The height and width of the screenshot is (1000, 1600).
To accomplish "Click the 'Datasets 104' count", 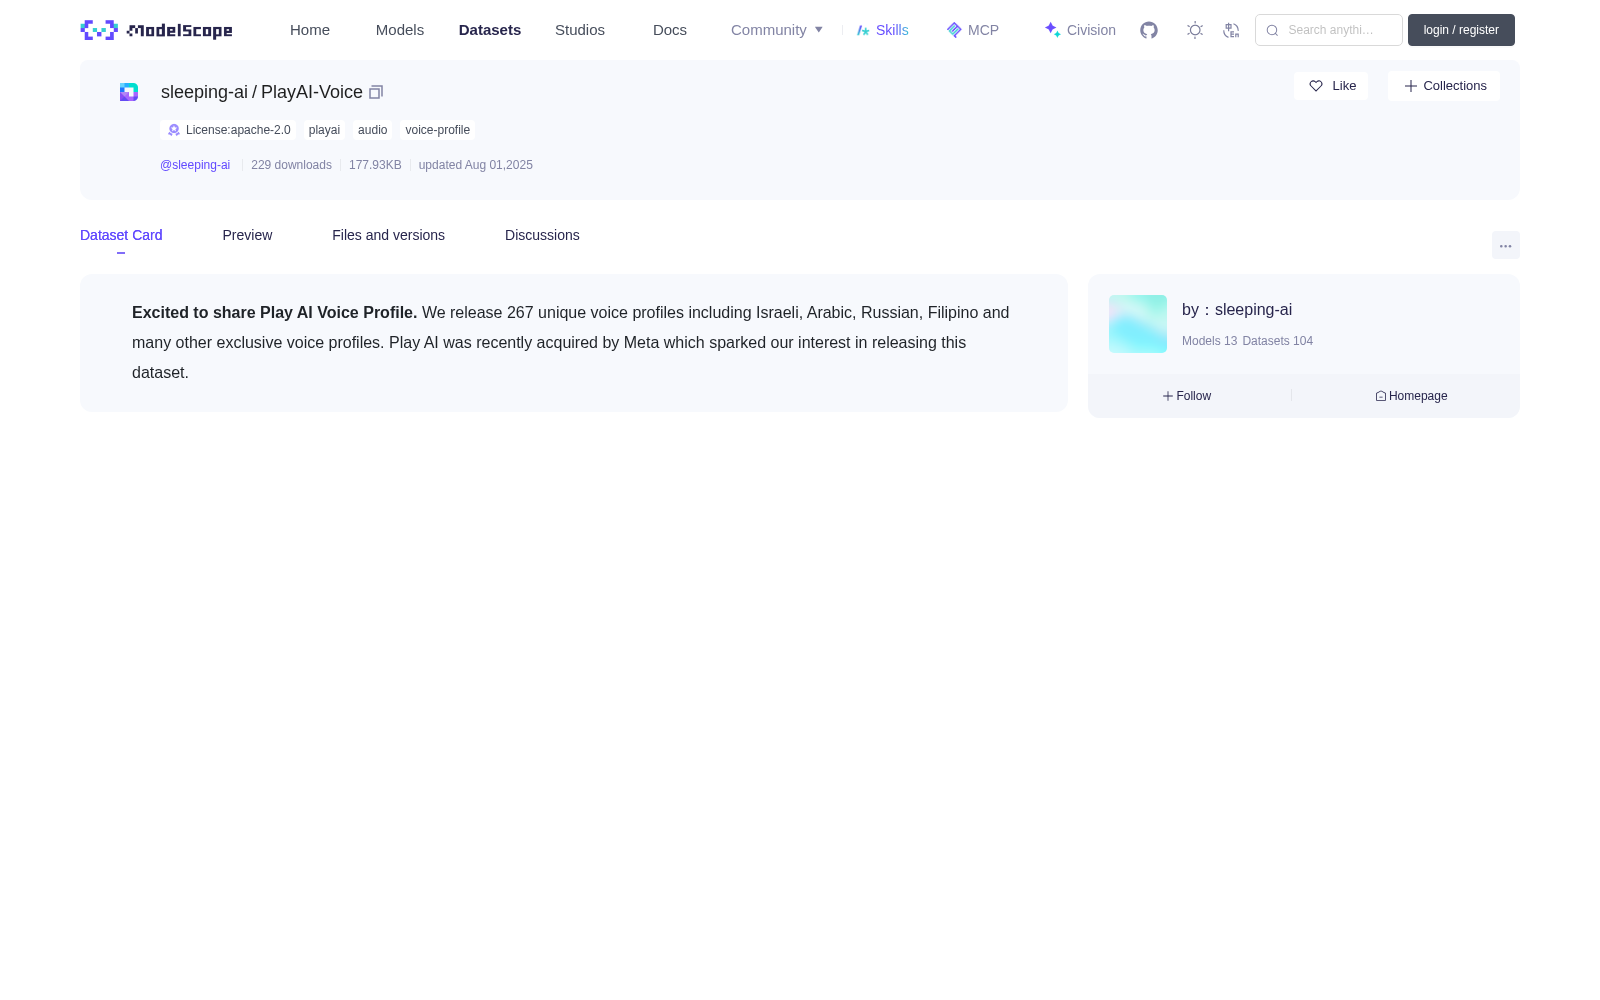I will (x=1277, y=341).
